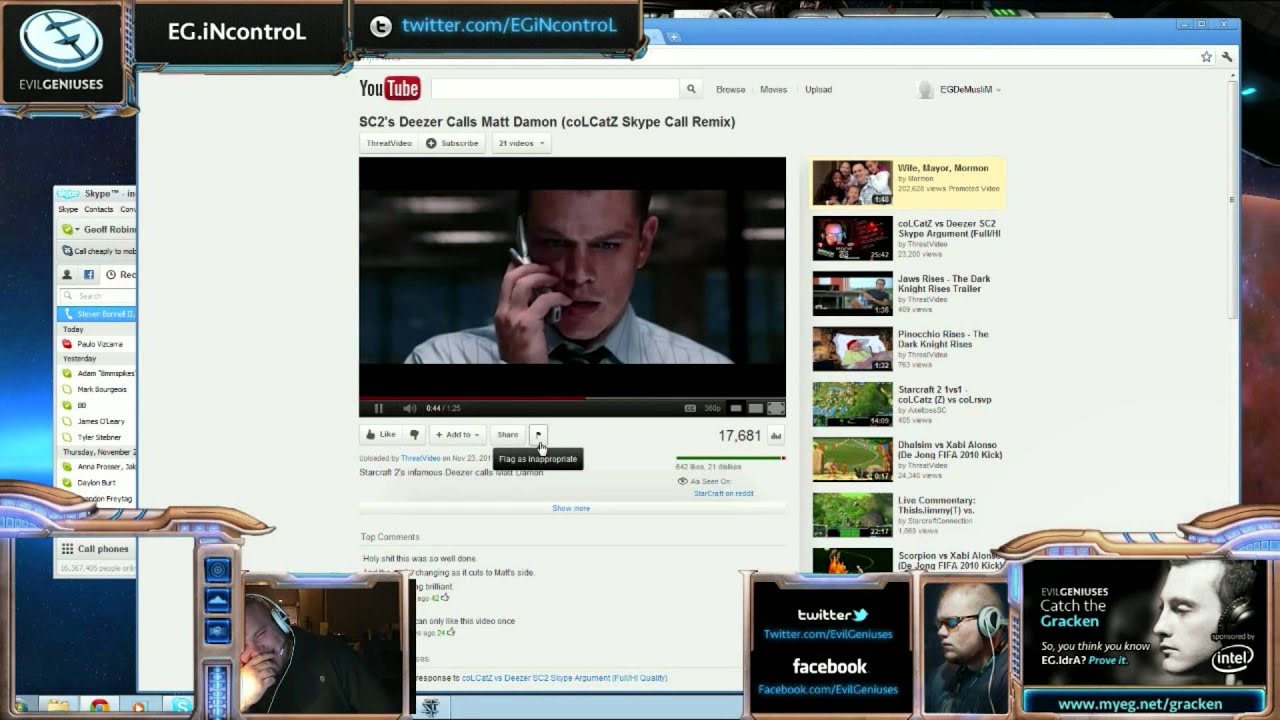The height and width of the screenshot is (720, 1280).
Task: Toggle closed captions in the player
Action: [690, 408]
